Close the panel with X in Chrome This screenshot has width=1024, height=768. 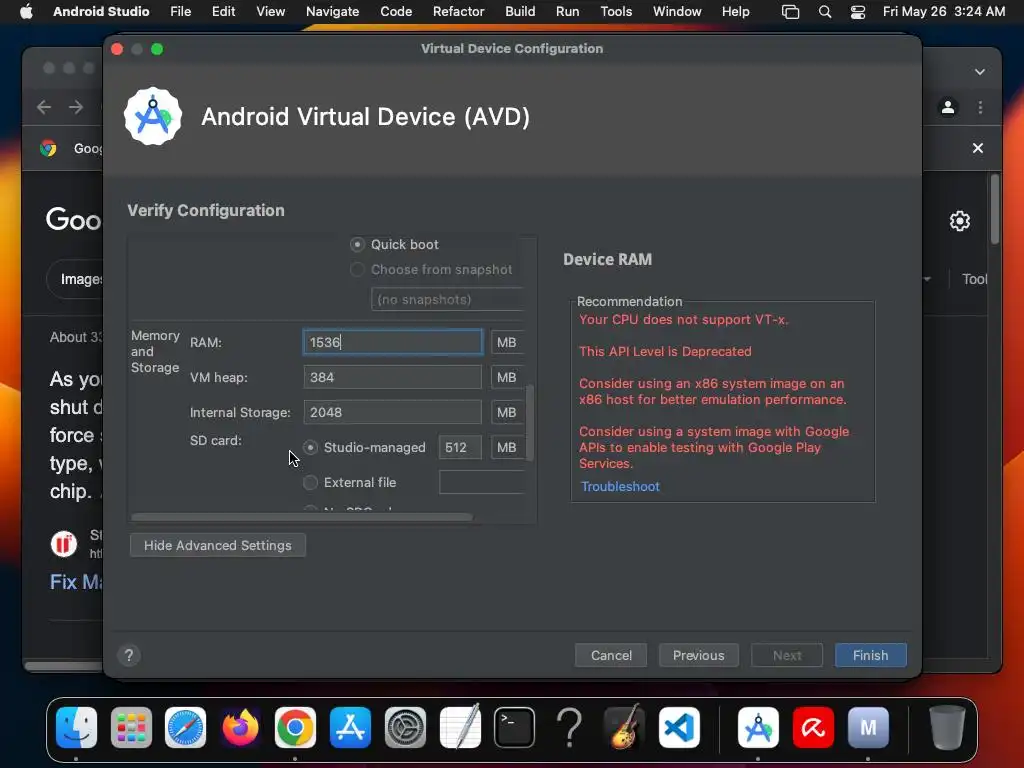click(978, 148)
